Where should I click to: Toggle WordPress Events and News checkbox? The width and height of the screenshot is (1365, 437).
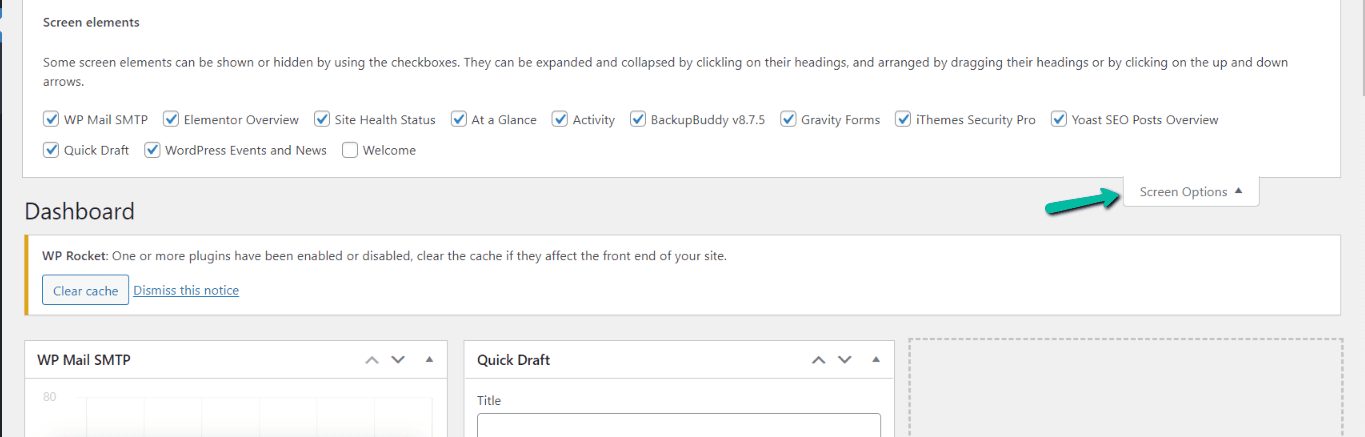(x=152, y=151)
